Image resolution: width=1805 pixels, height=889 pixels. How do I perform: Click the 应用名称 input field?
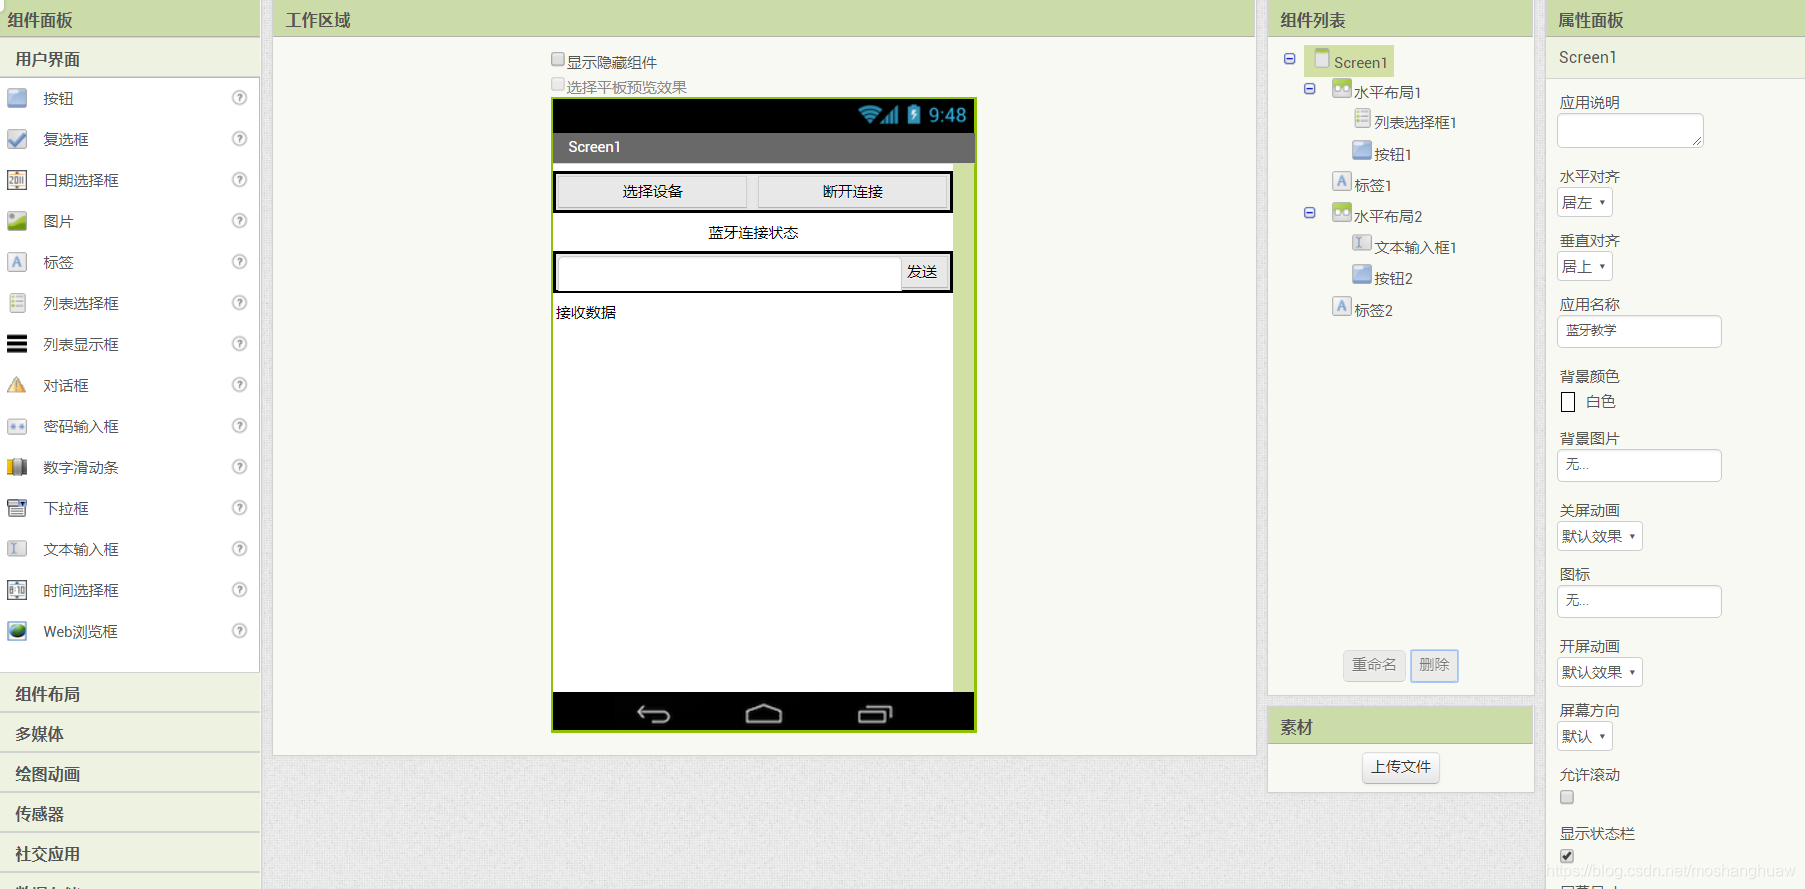pyautogui.click(x=1639, y=331)
